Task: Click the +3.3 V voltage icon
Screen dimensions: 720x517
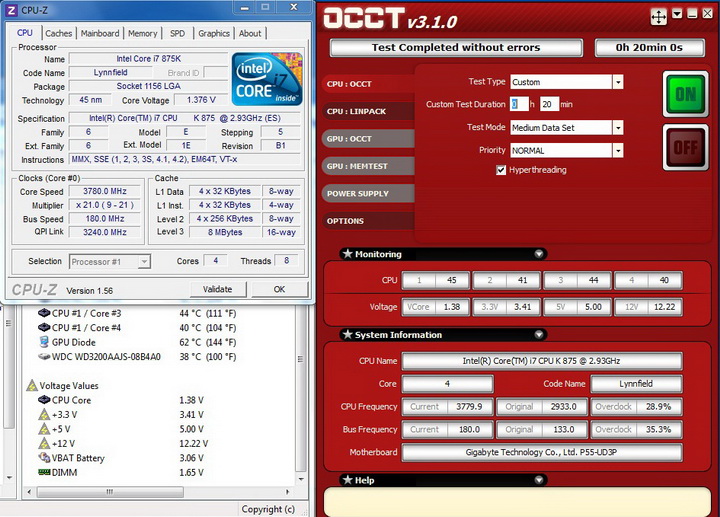Action: [44, 414]
